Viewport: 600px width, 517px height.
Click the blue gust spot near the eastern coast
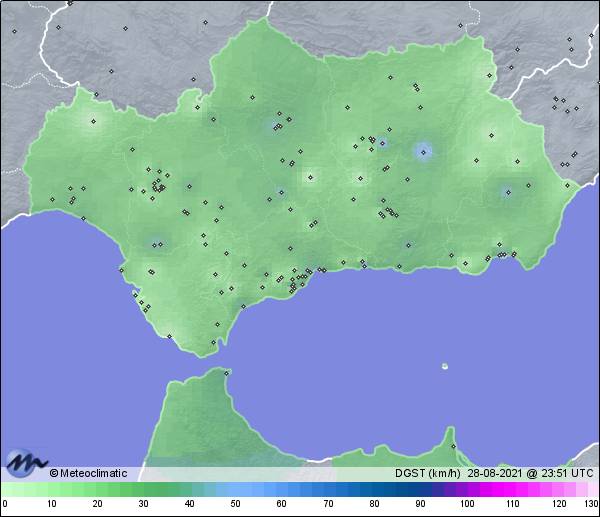click(507, 190)
